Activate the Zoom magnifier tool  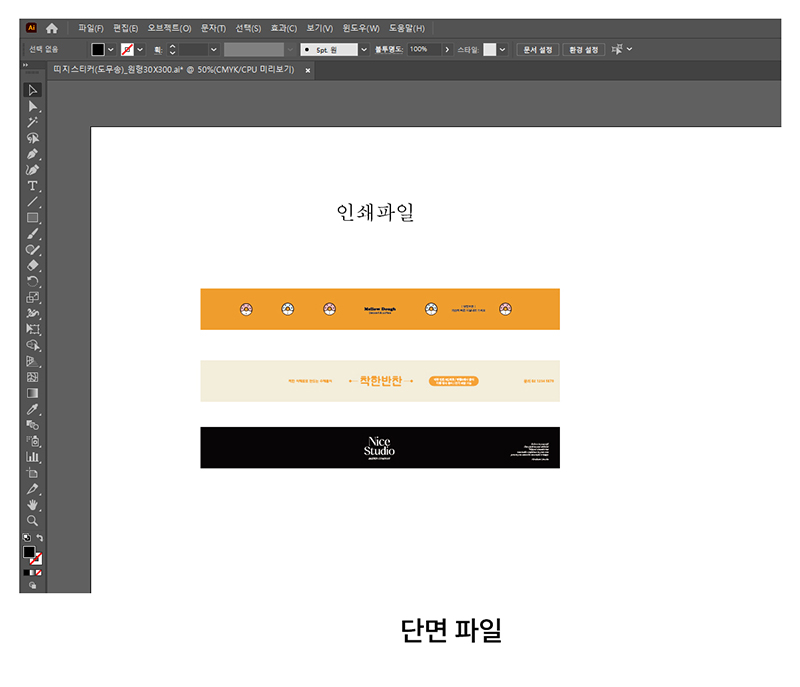coord(32,521)
